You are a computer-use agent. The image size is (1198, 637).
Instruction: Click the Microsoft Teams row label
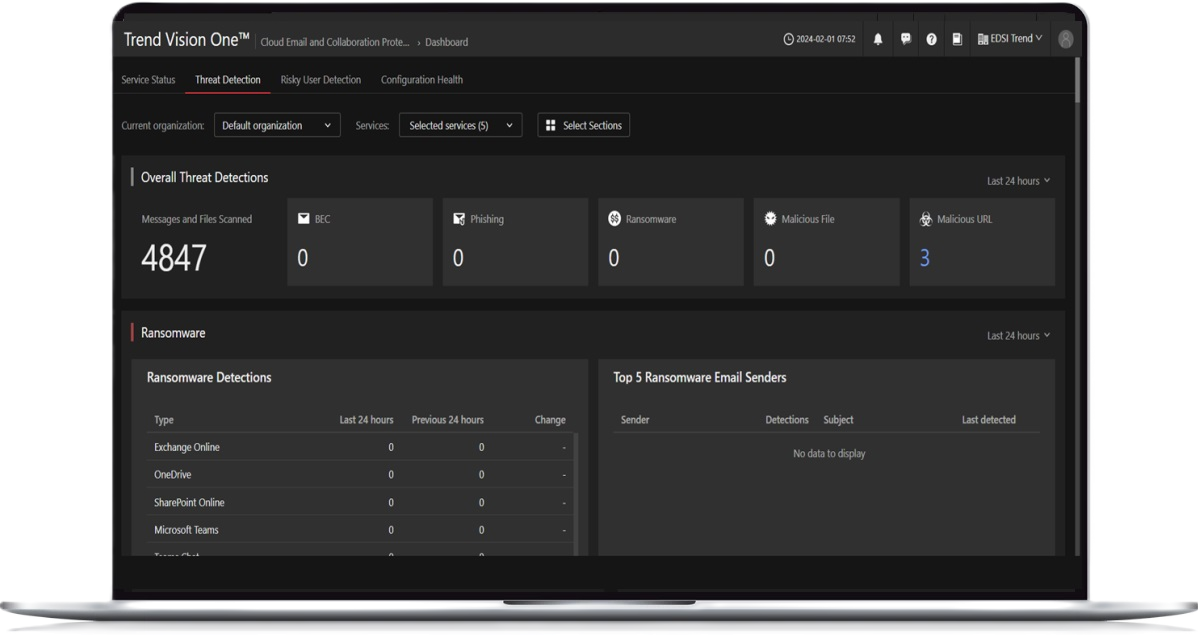(186, 530)
